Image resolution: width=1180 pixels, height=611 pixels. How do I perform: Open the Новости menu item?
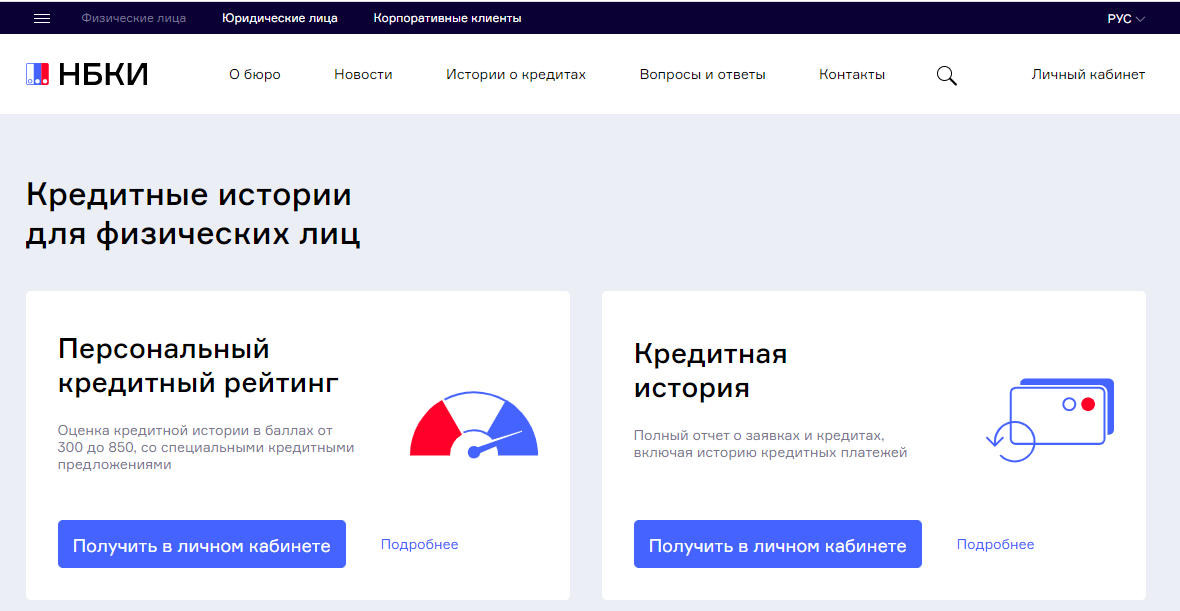pos(363,74)
